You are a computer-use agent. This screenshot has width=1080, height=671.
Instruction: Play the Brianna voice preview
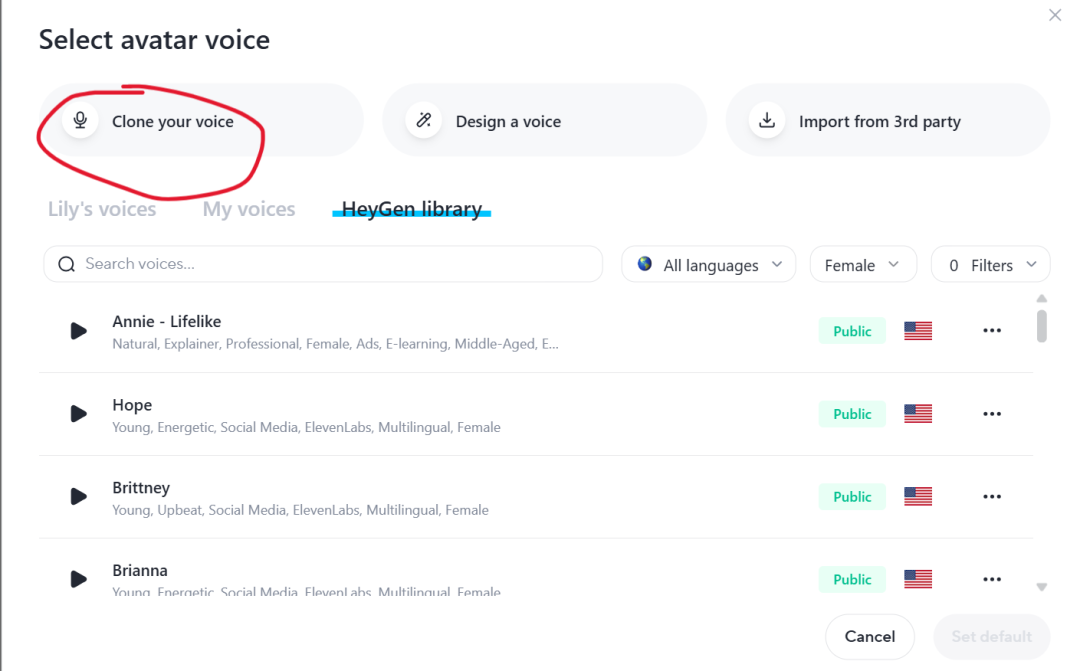click(x=79, y=579)
